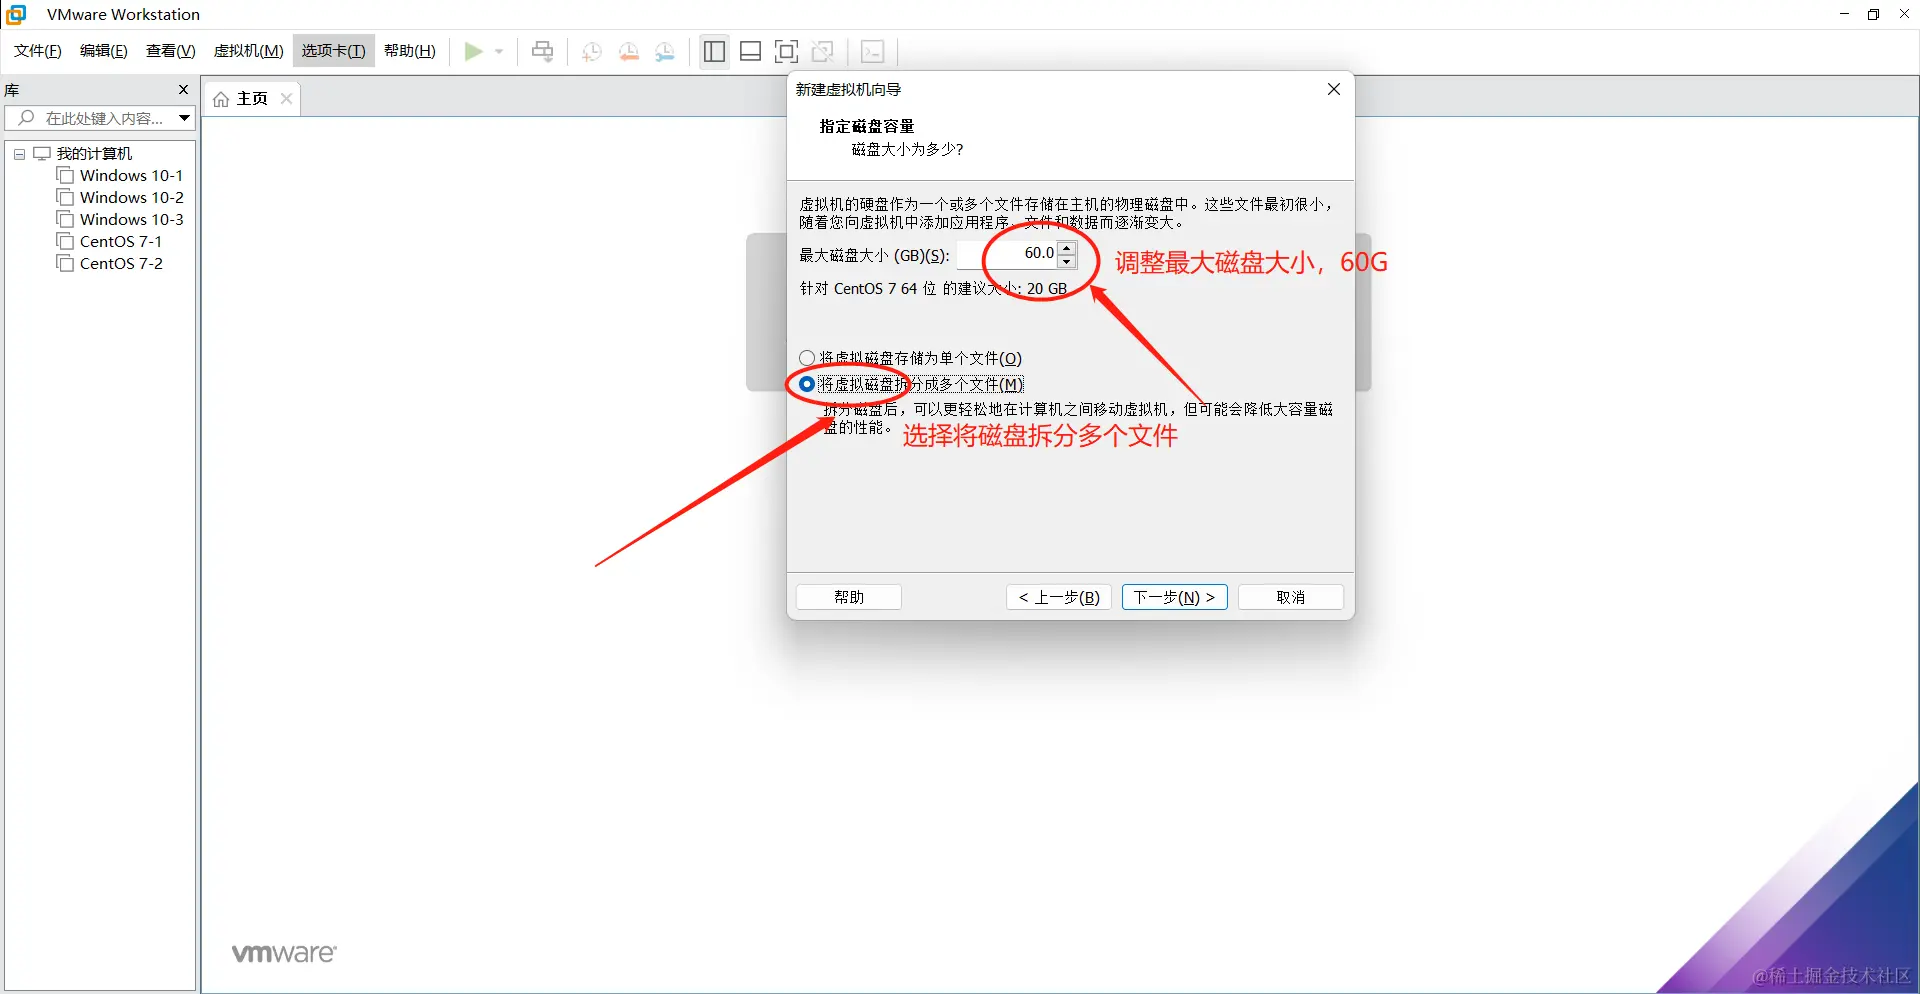This screenshot has height=994, width=1920.
Task: Open the 文件 menu
Action: (x=38, y=51)
